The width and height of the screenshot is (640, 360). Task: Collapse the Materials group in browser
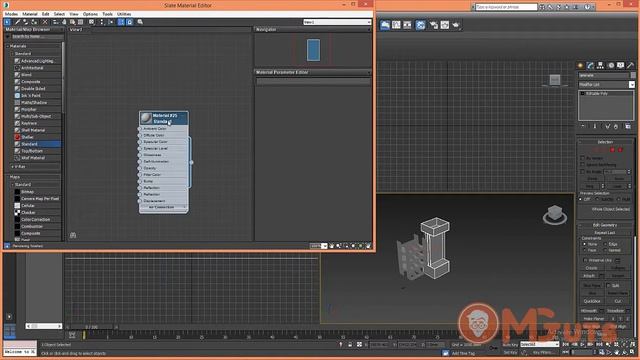pyautogui.click(x=8, y=46)
